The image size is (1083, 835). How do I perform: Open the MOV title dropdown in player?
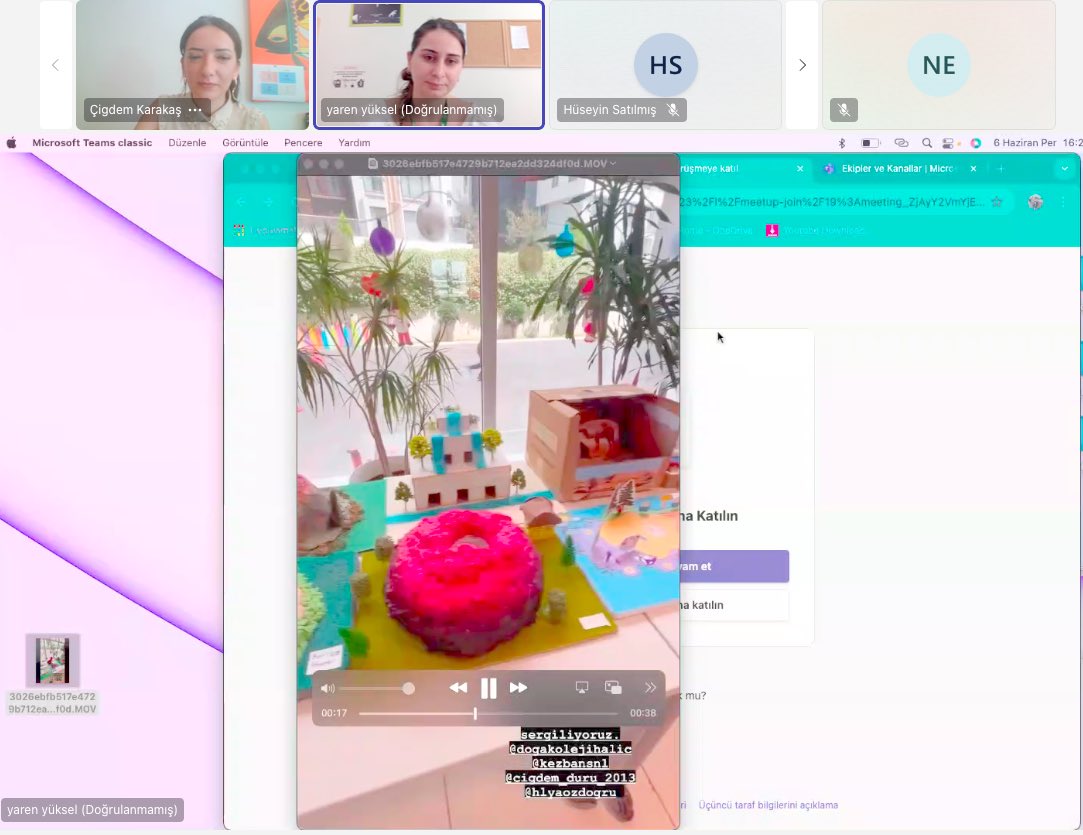click(x=613, y=164)
